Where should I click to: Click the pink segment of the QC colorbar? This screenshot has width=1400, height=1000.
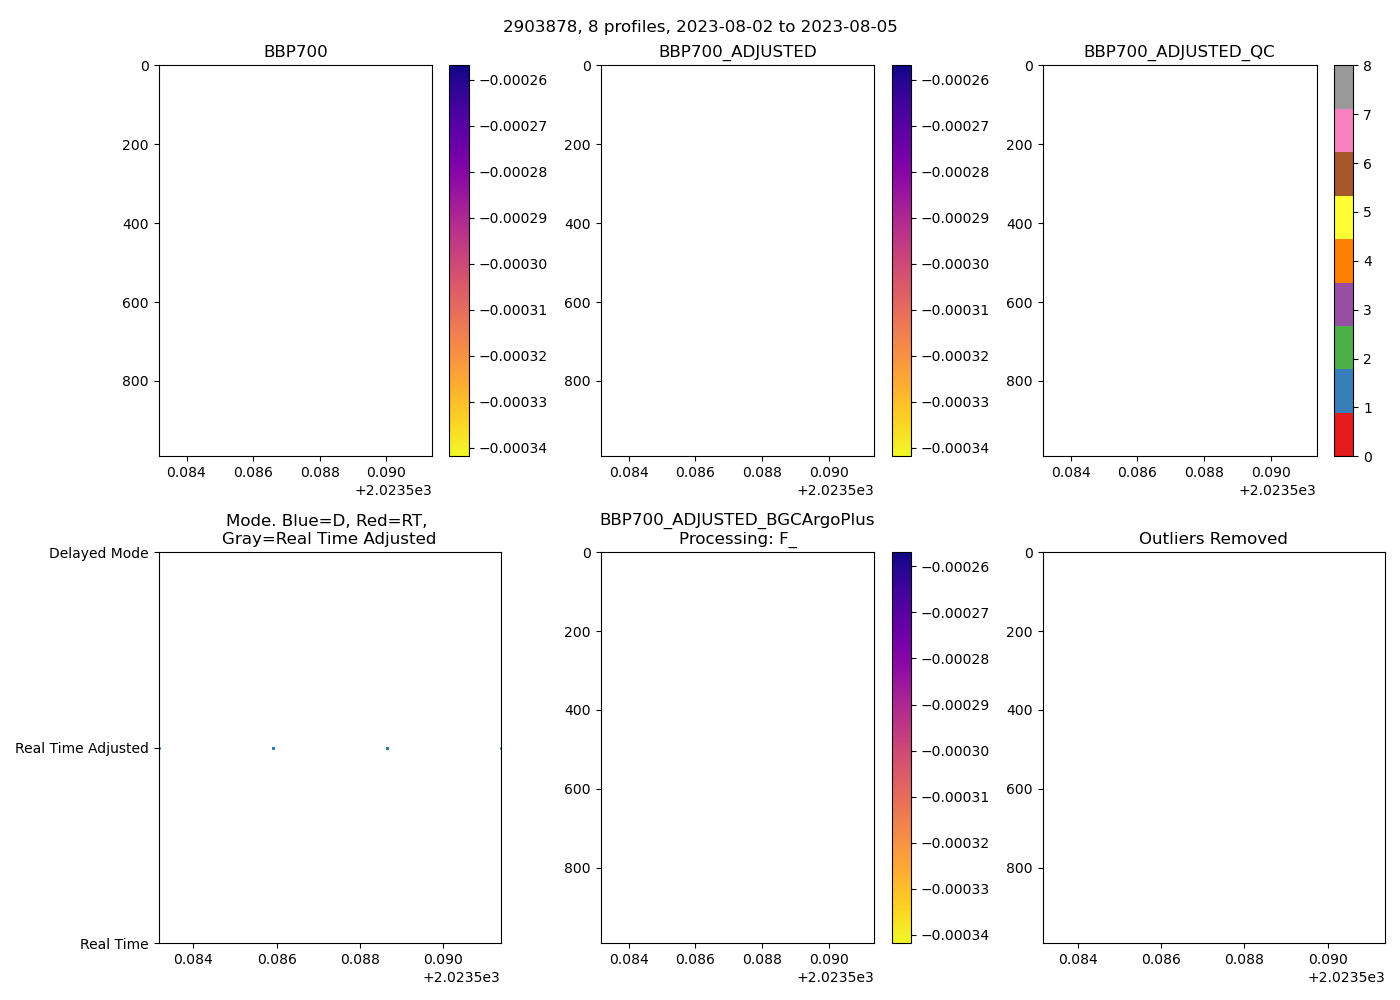[x=1343, y=131]
